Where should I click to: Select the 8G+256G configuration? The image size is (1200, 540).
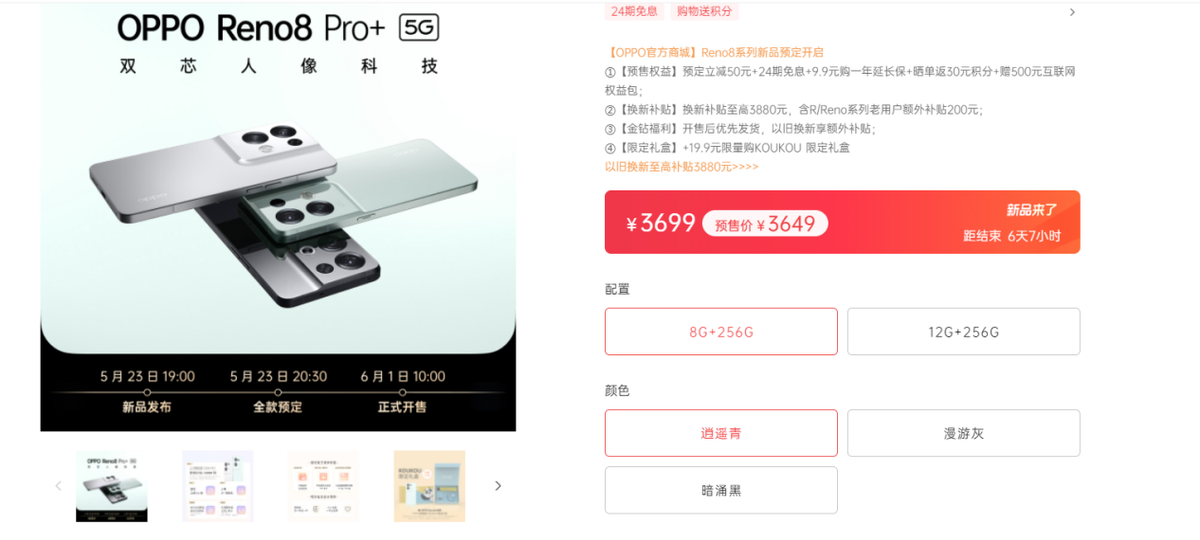pos(721,331)
